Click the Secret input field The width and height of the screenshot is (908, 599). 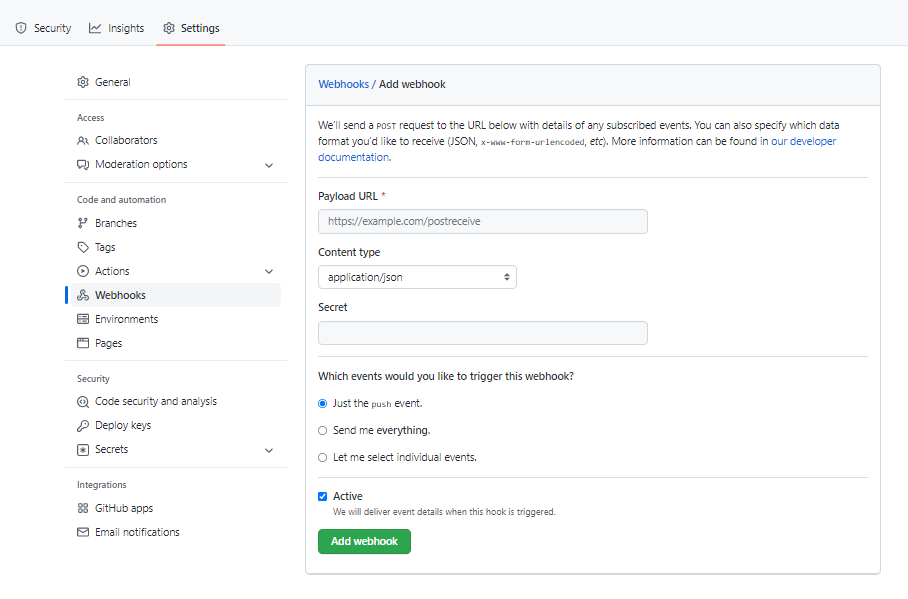pos(482,333)
